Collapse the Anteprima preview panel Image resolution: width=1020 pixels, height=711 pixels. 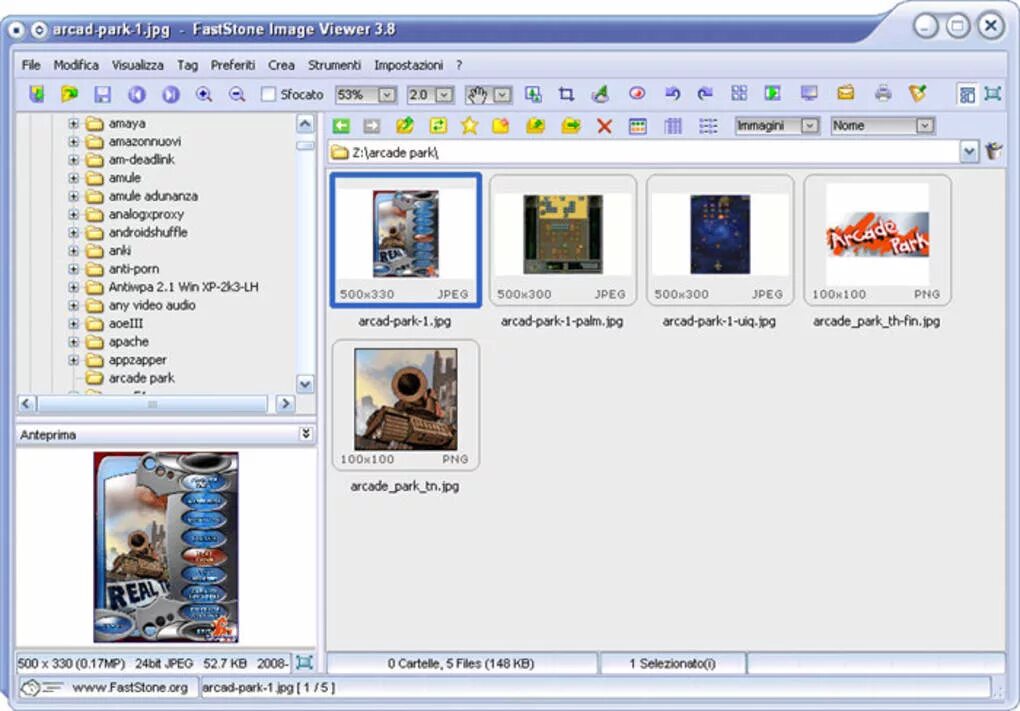coord(306,434)
